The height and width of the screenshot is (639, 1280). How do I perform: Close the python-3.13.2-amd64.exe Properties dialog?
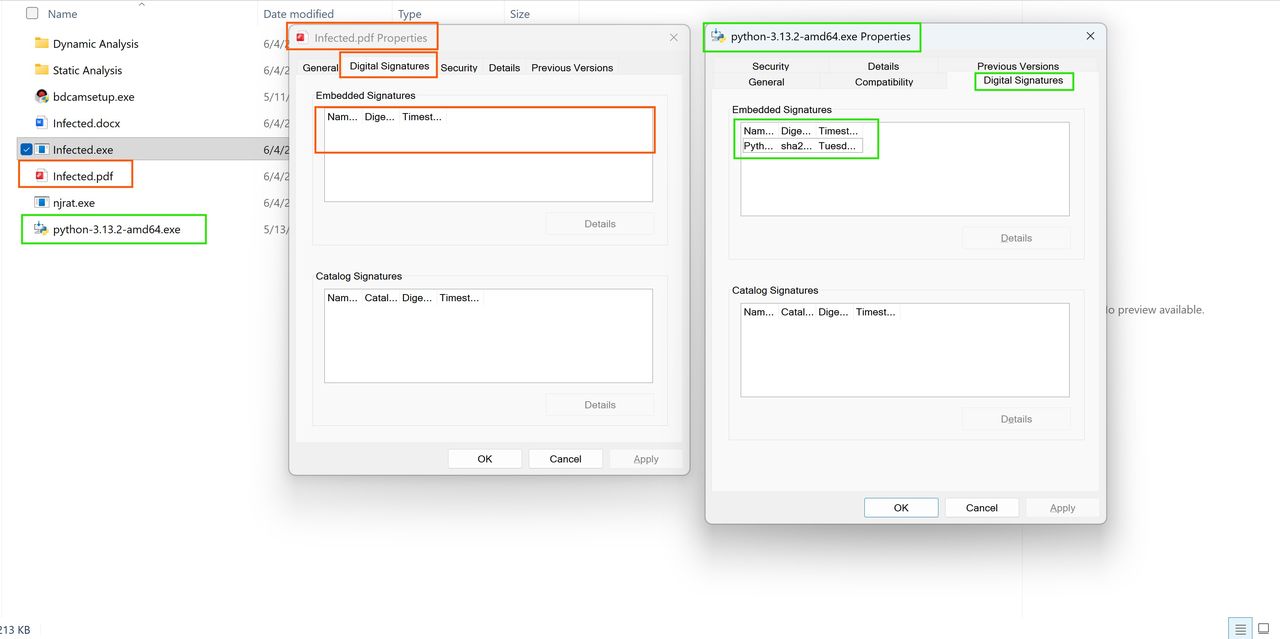[x=1090, y=36]
